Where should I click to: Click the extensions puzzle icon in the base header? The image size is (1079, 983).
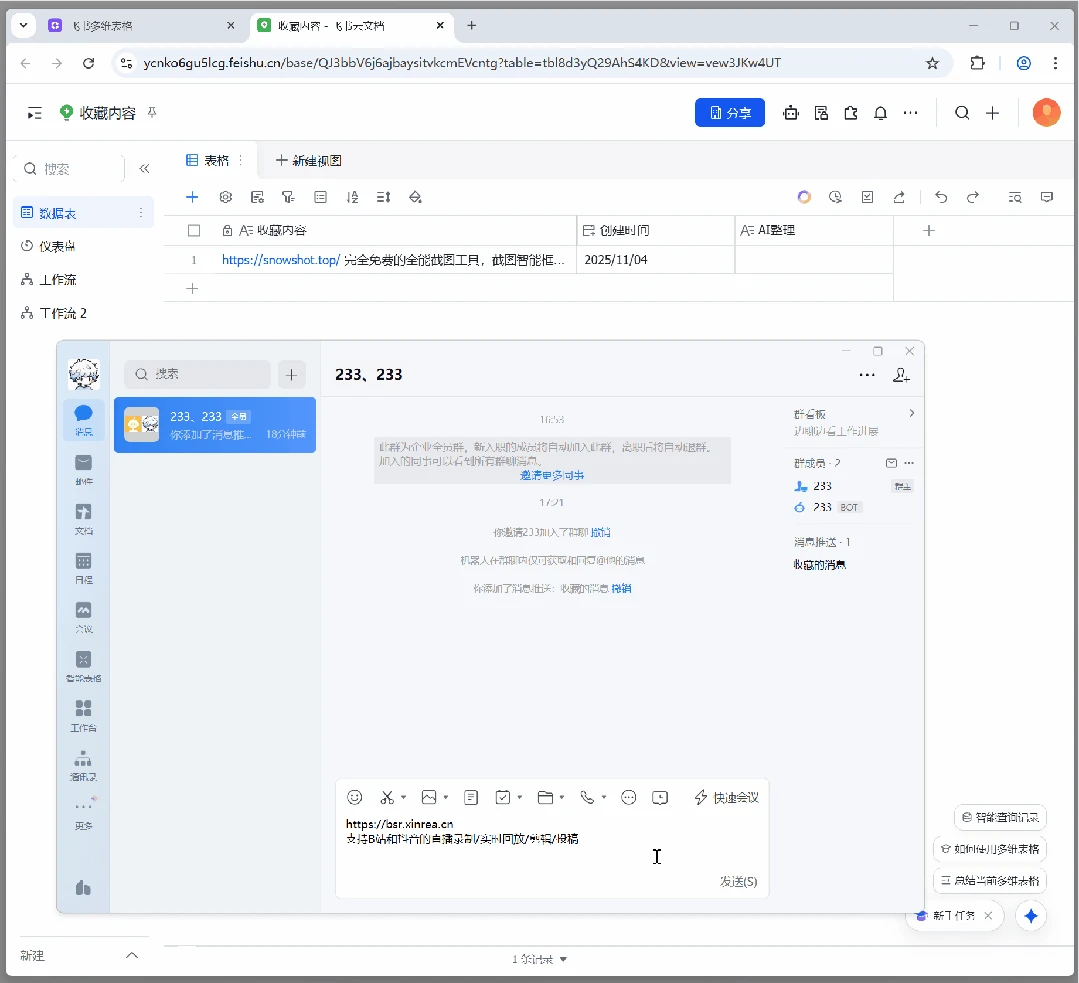coord(851,113)
